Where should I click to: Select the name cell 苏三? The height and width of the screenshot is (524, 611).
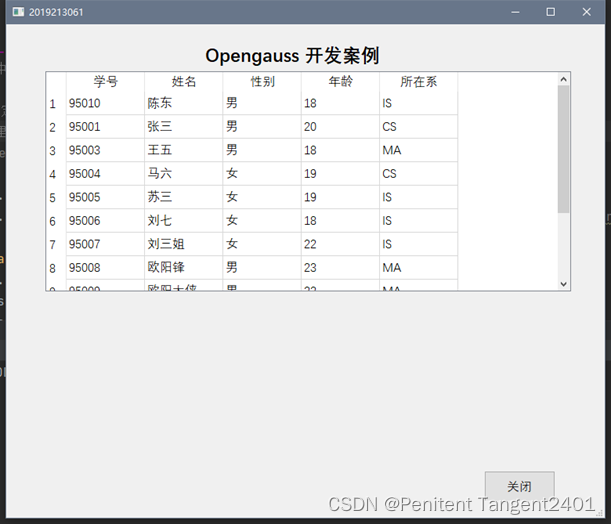coord(184,197)
